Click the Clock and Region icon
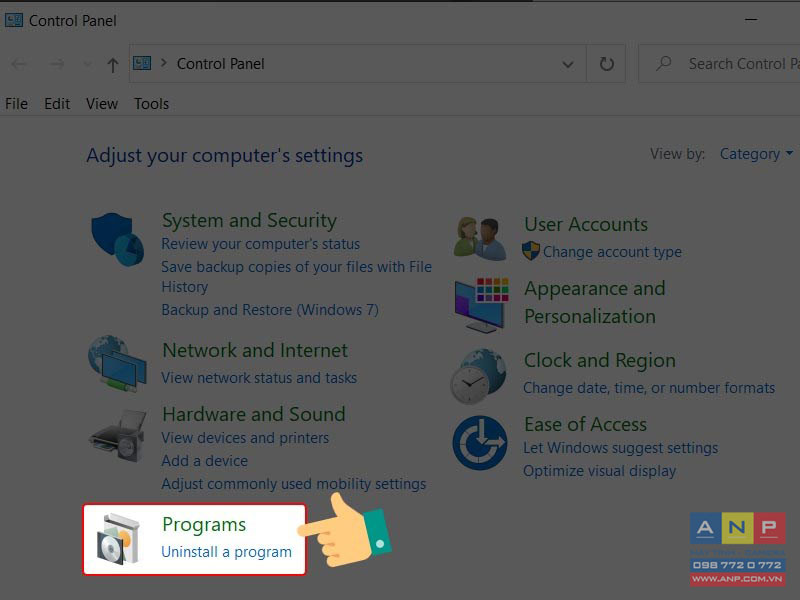The width and height of the screenshot is (800, 600). coord(479,376)
